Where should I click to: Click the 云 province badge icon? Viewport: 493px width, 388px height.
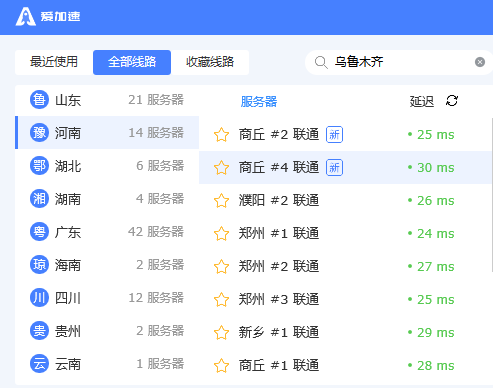pos(39,364)
